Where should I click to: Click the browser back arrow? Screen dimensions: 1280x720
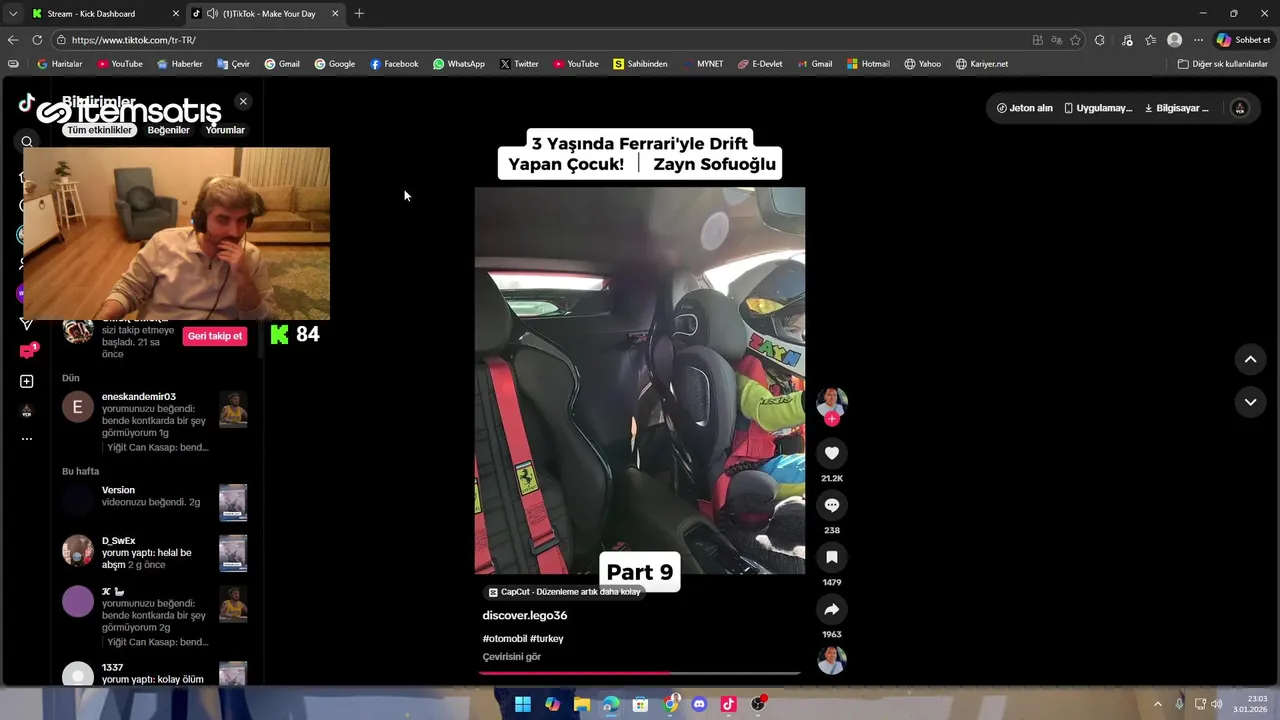[x=13, y=40]
